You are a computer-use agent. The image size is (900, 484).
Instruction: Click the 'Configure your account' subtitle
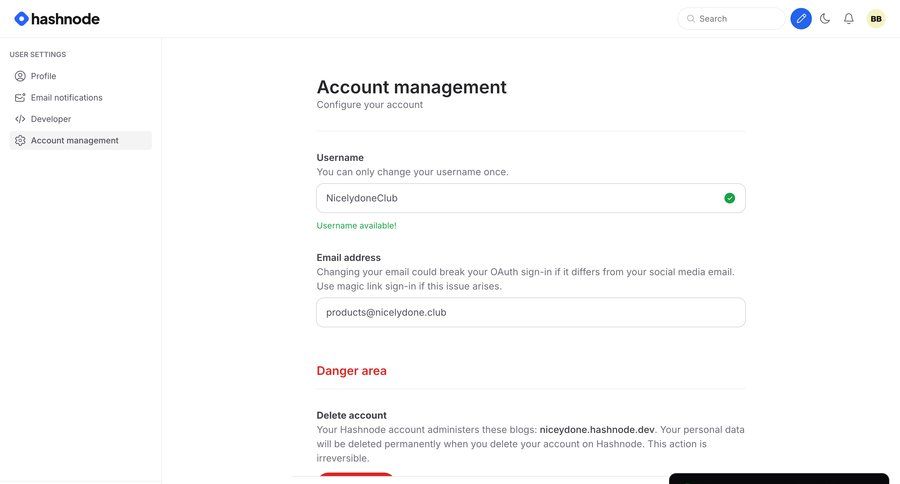coord(370,104)
